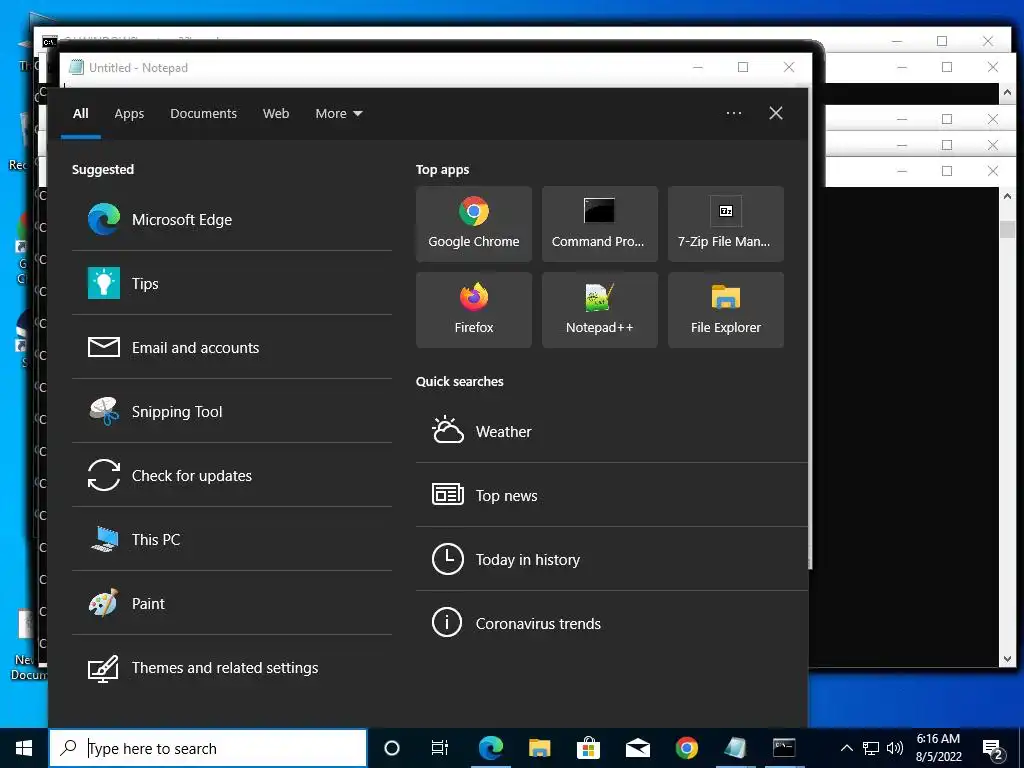The height and width of the screenshot is (768, 1024).
Task: Open the notification Action Center
Action: [x=993, y=748]
